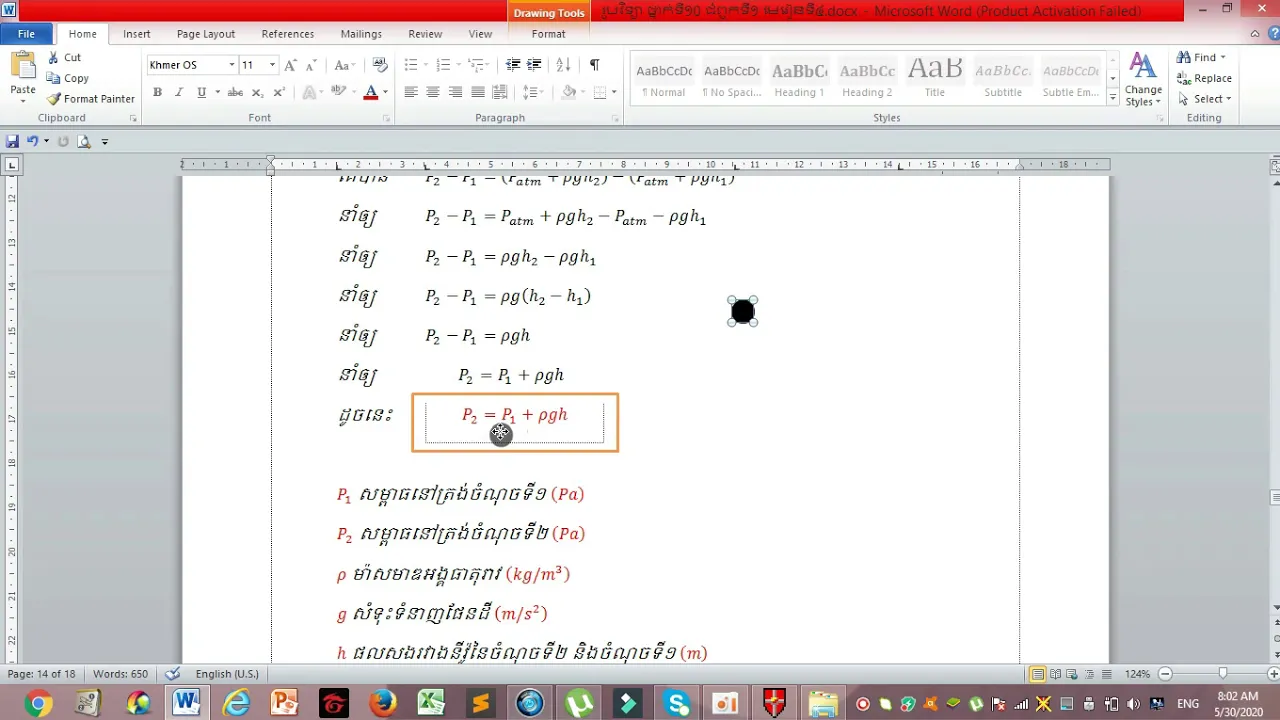Open the font size dropdown
The width and height of the screenshot is (1280, 720).
pos(272,65)
